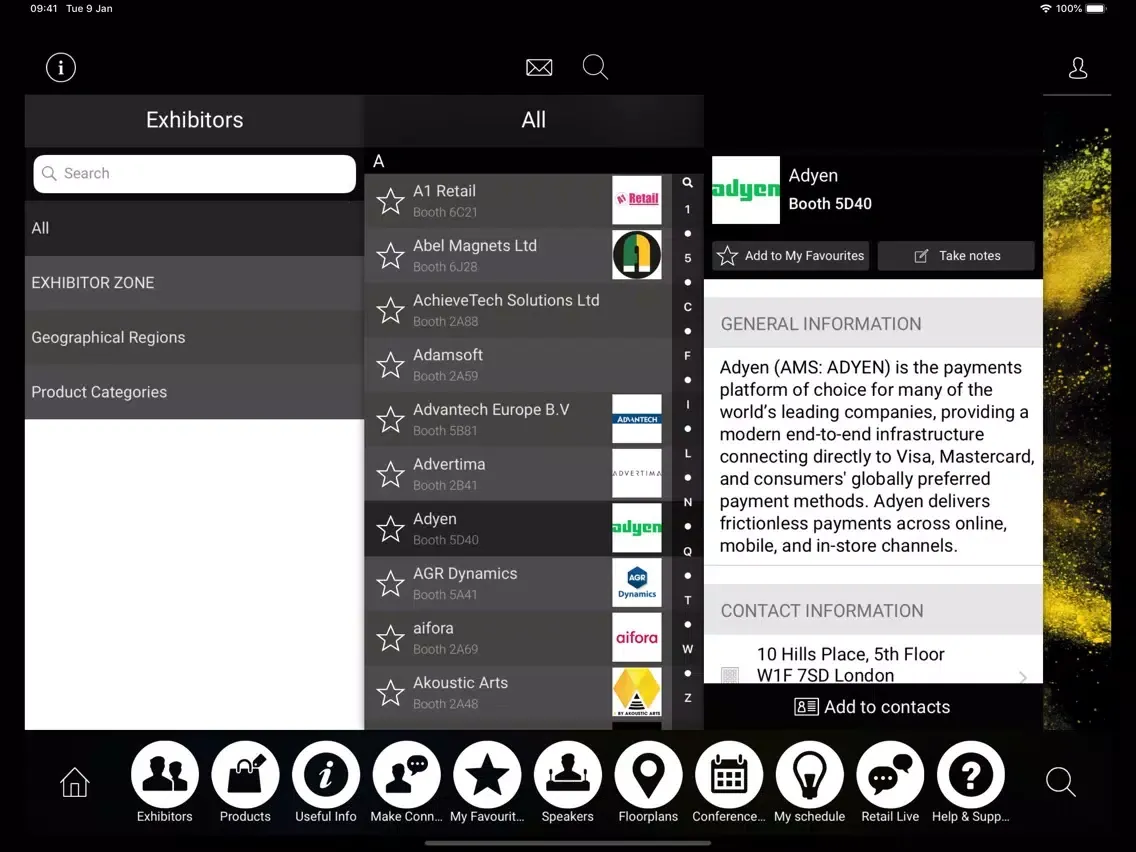The width and height of the screenshot is (1136, 852).
Task: Tap the 'Exhibitors' column header
Action: (194, 120)
